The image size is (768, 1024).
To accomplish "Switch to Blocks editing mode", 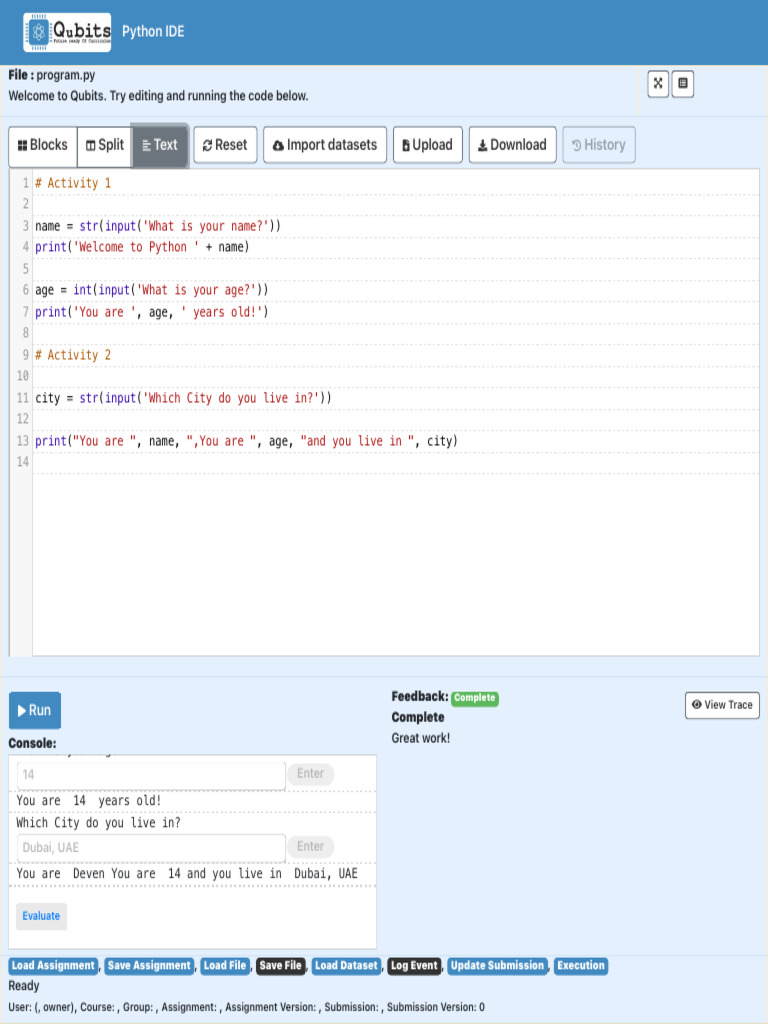I will (43, 145).
